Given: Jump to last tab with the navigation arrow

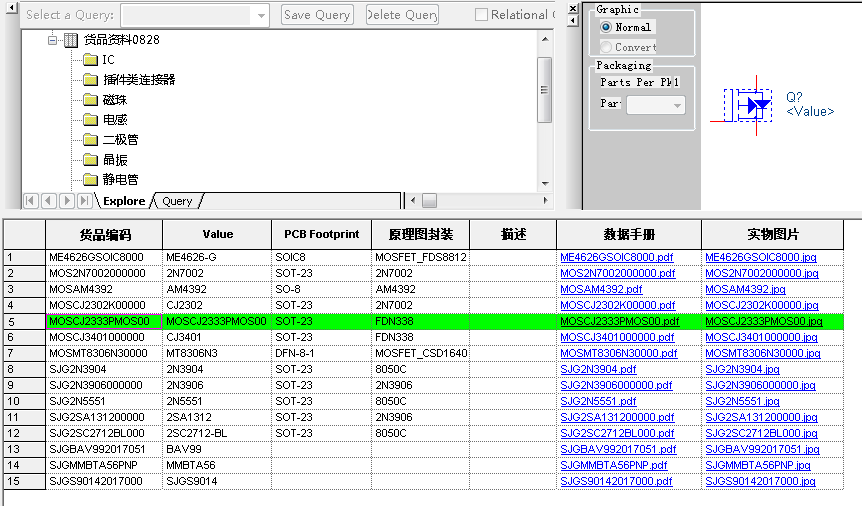Looking at the screenshot, I should (84, 201).
